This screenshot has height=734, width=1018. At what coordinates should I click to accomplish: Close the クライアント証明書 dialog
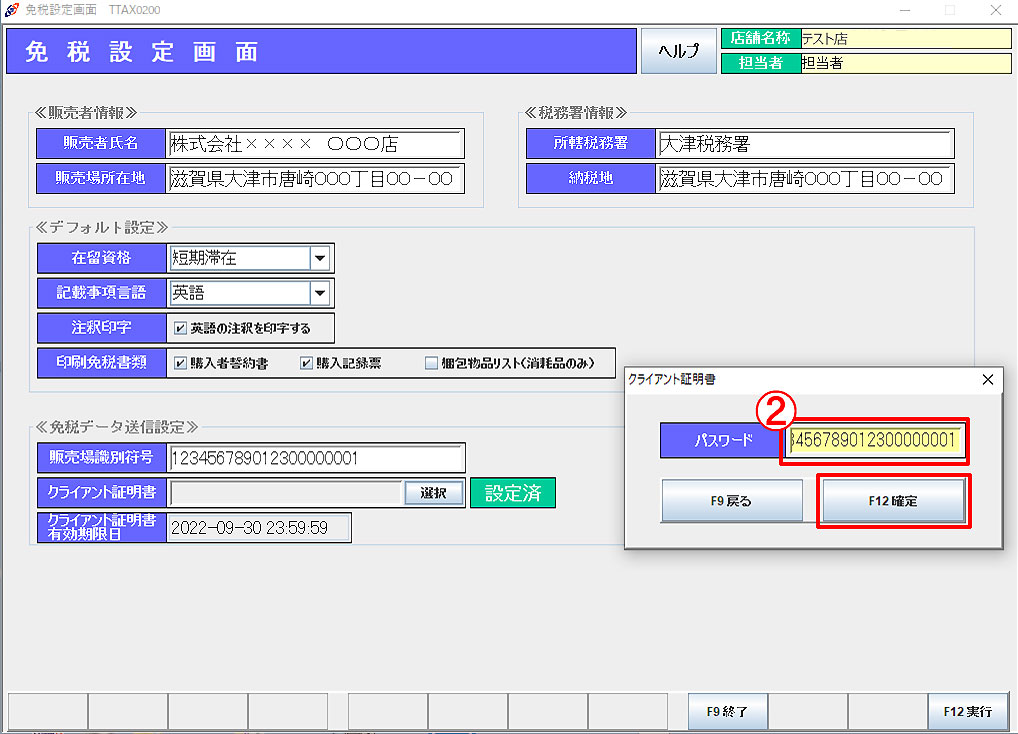[x=987, y=379]
